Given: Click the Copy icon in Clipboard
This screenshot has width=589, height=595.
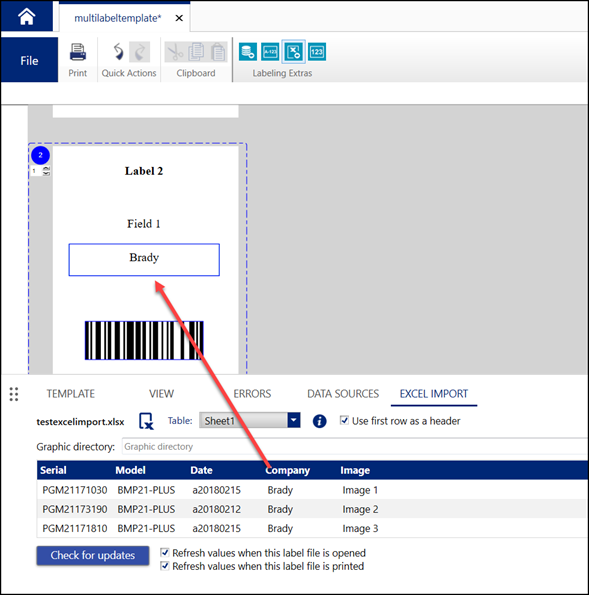Looking at the screenshot, I should click(x=196, y=52).
